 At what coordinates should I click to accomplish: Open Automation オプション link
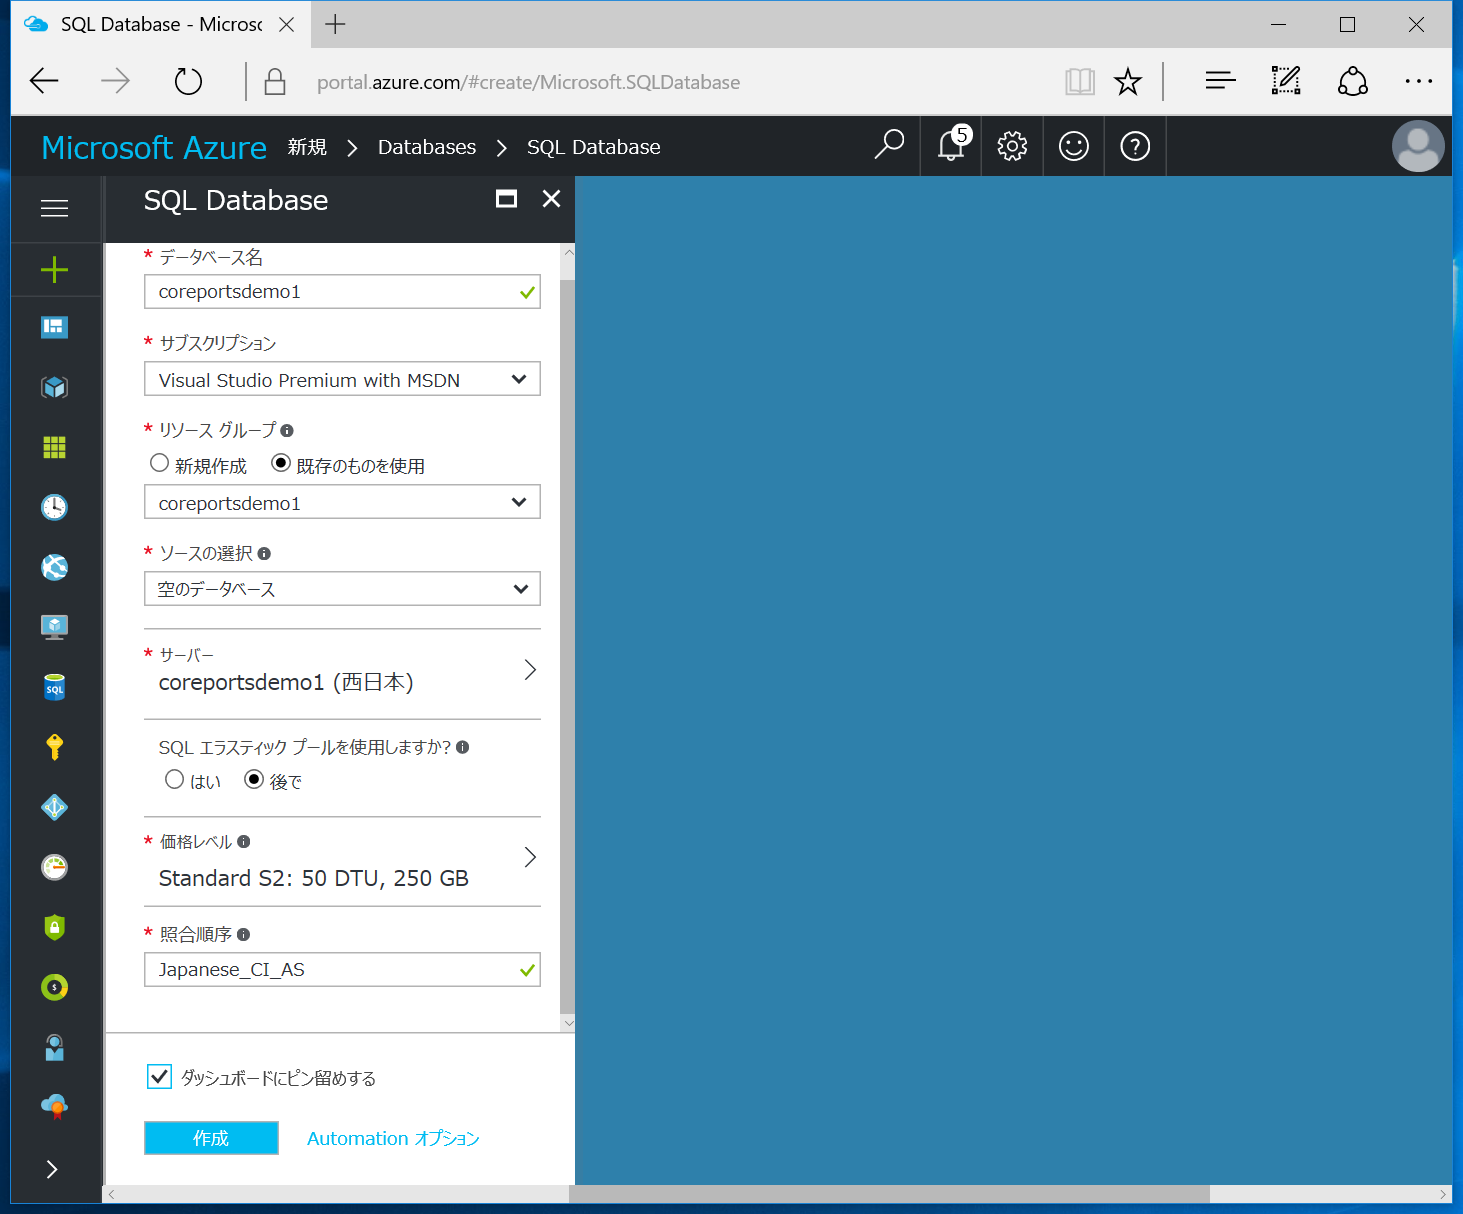pyautogui.click(x=393, y=1138)
